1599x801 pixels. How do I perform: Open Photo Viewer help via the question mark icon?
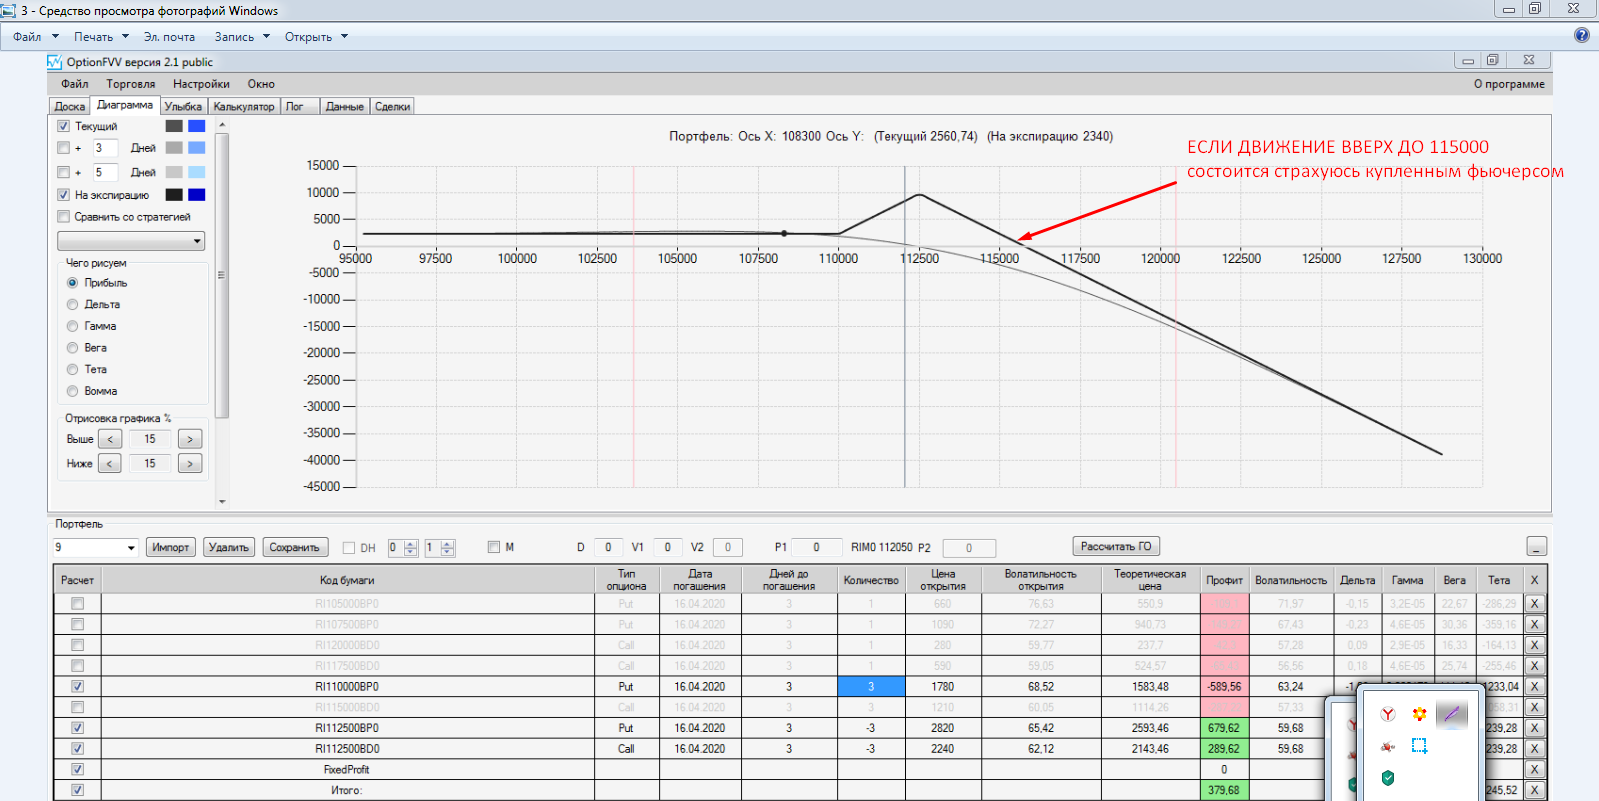1581,35
